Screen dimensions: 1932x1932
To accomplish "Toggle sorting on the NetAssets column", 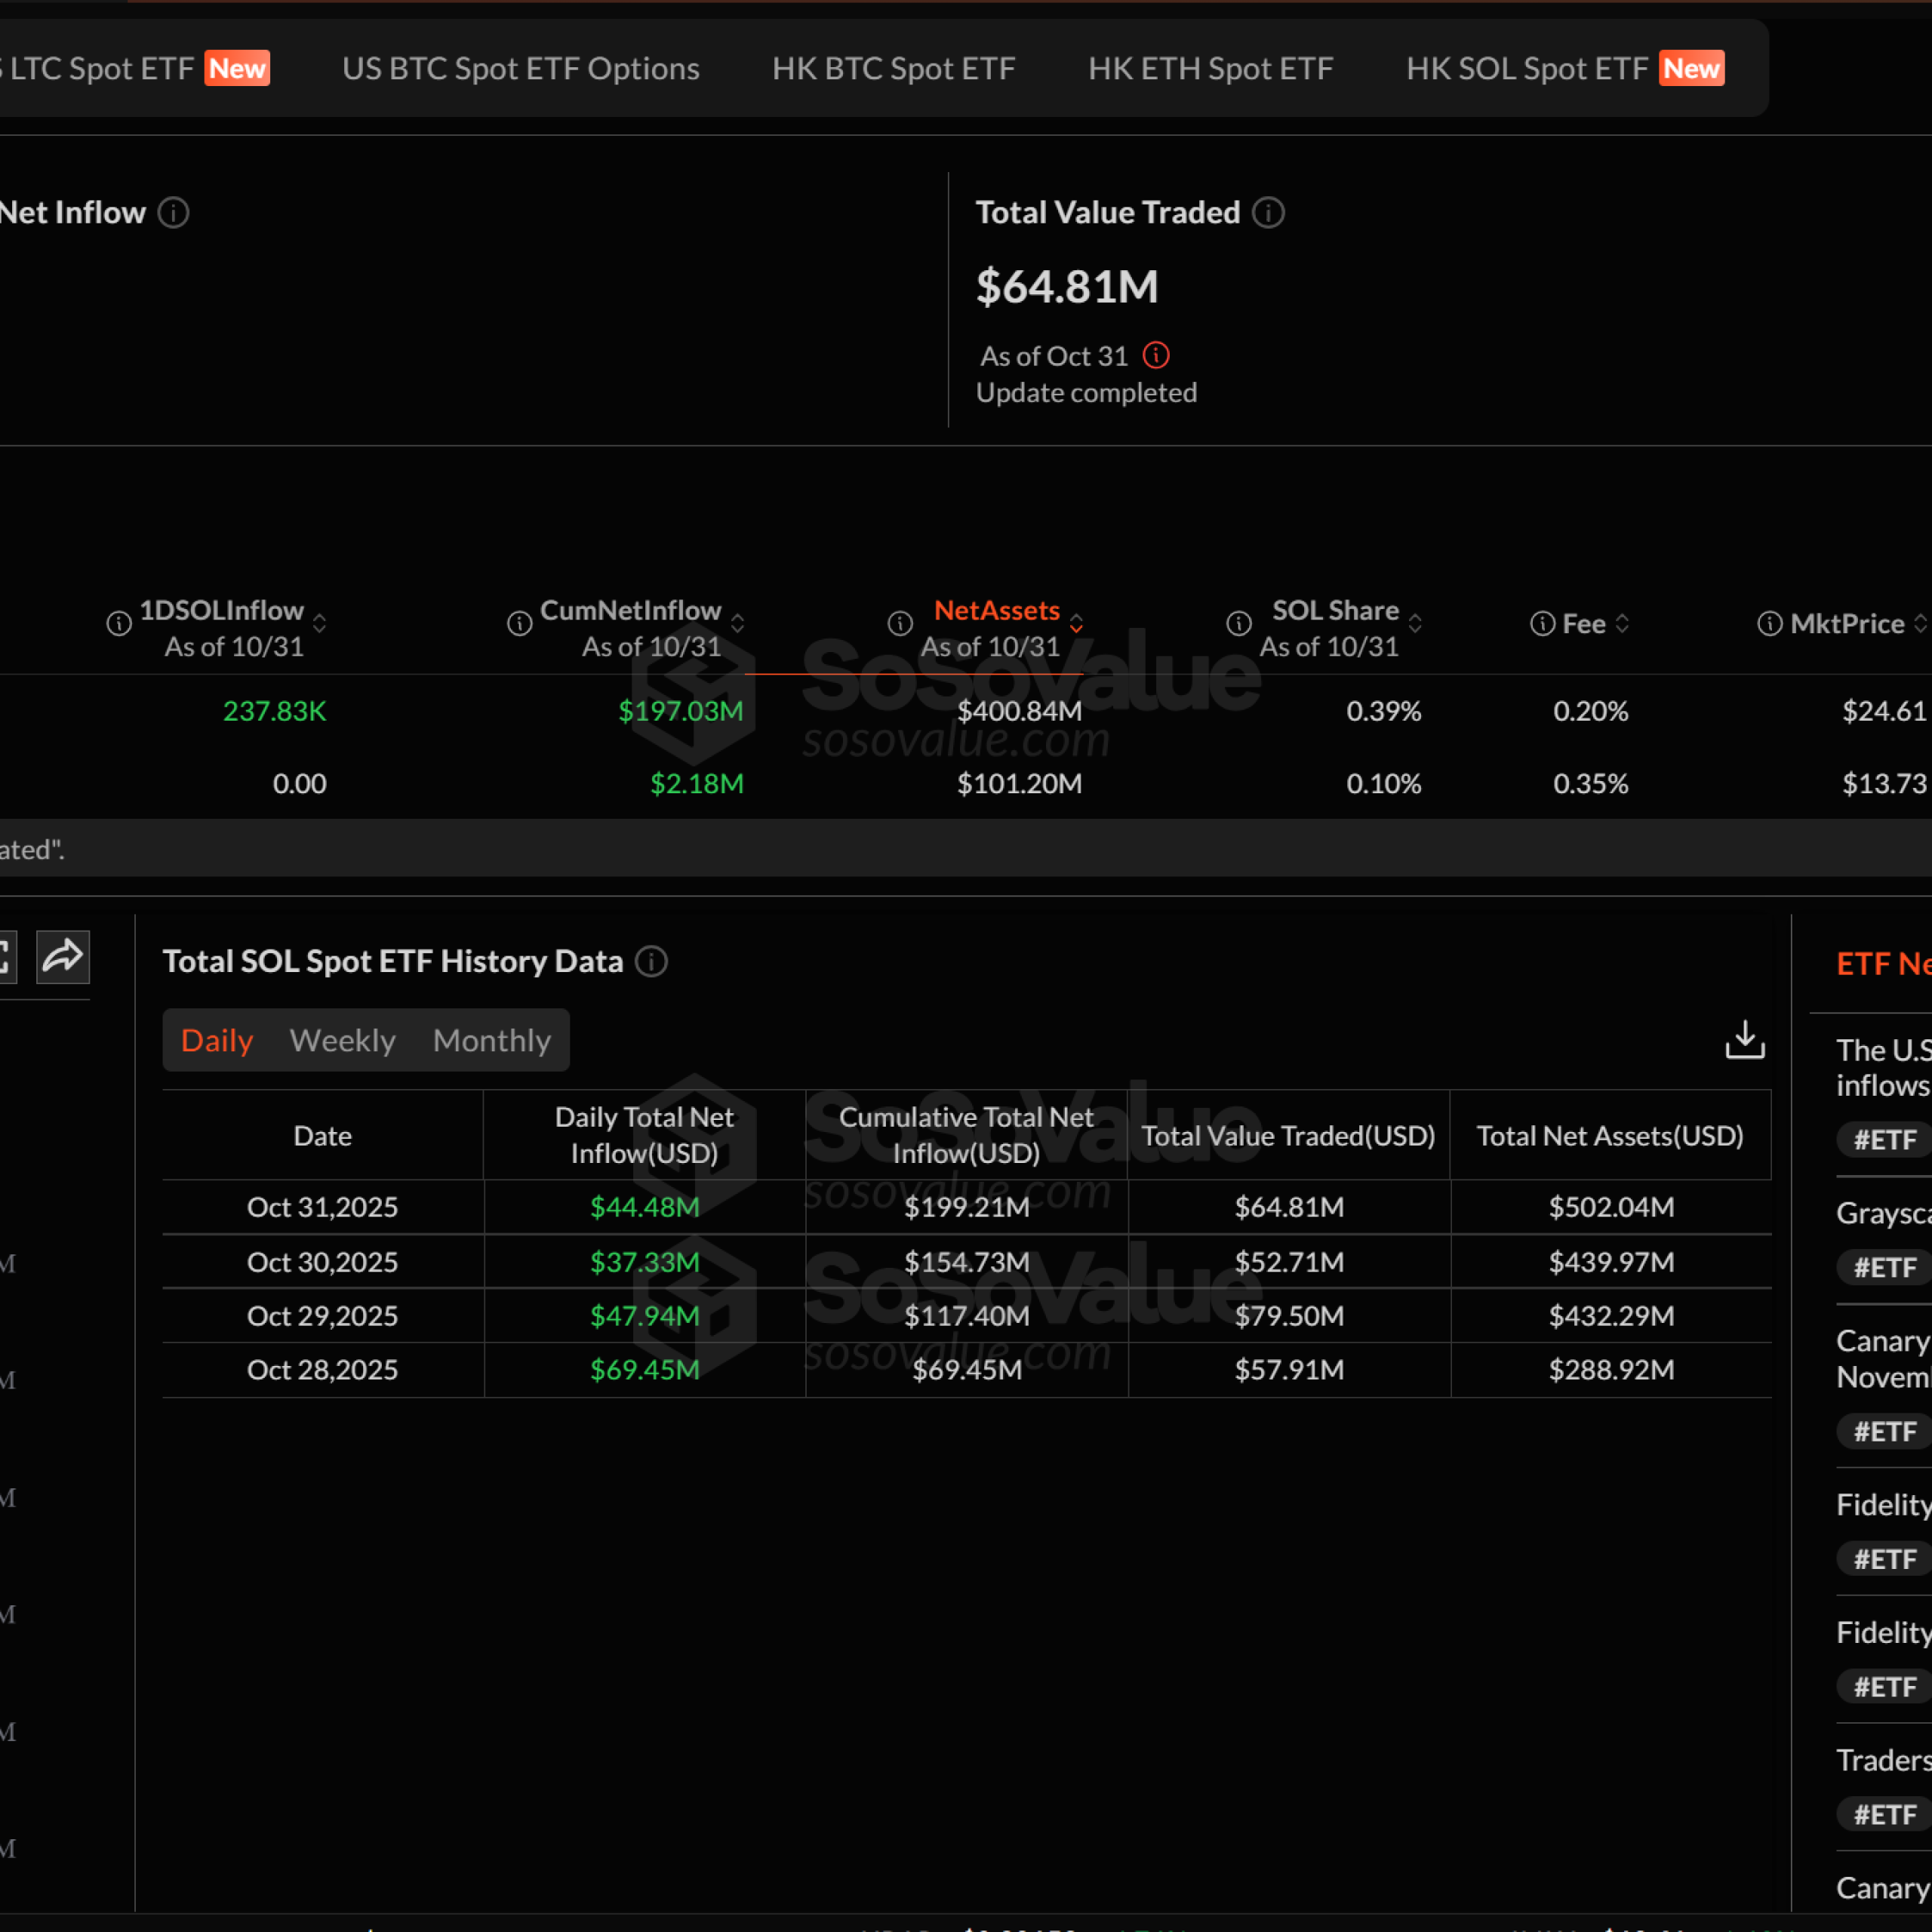I will pyautogui.click(x=1077, y=623).
